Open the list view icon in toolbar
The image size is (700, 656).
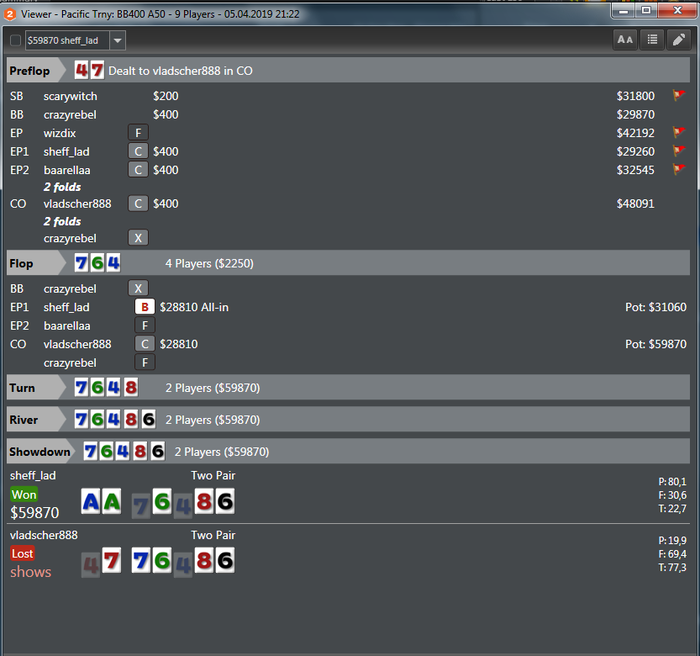652,40
